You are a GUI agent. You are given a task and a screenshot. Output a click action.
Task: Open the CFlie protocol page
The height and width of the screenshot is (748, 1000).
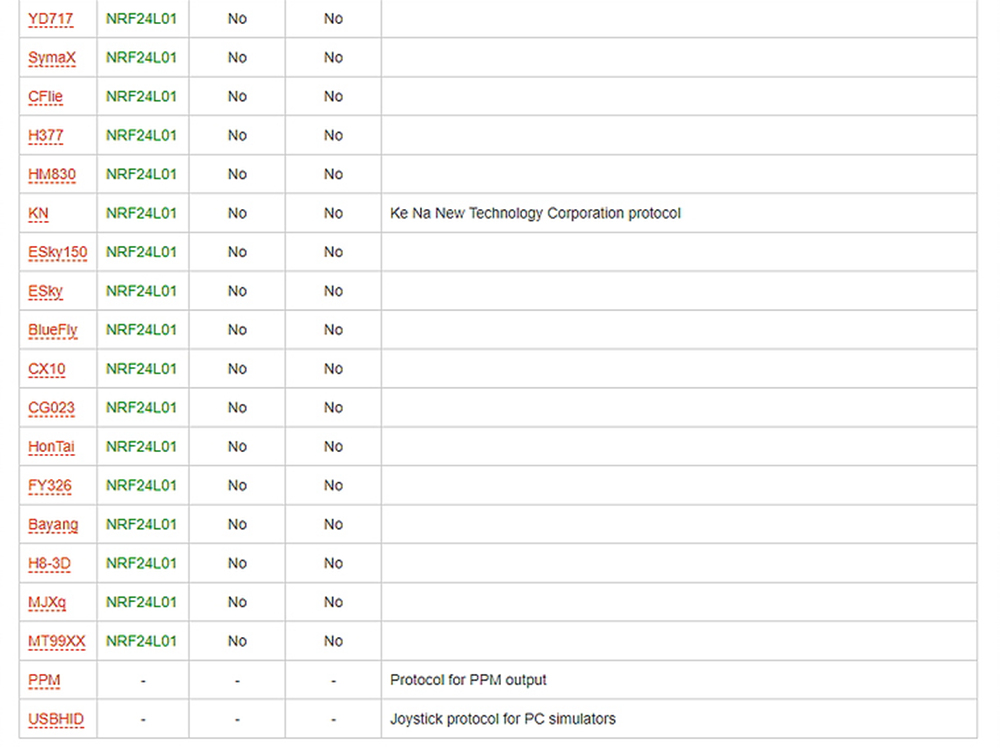pos(46,97)
